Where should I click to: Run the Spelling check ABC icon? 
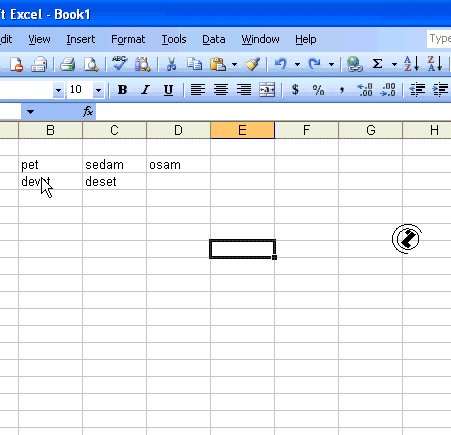[x=119, y=64]
